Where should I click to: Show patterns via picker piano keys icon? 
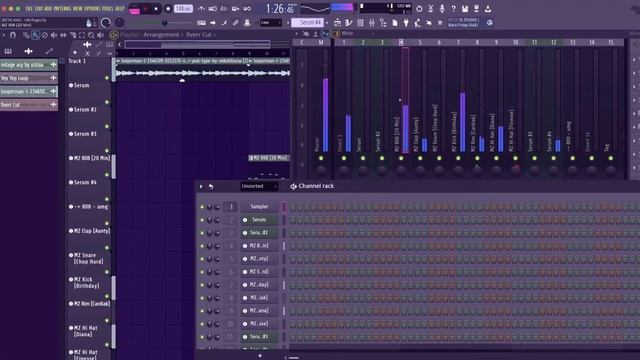pos(8,51)
